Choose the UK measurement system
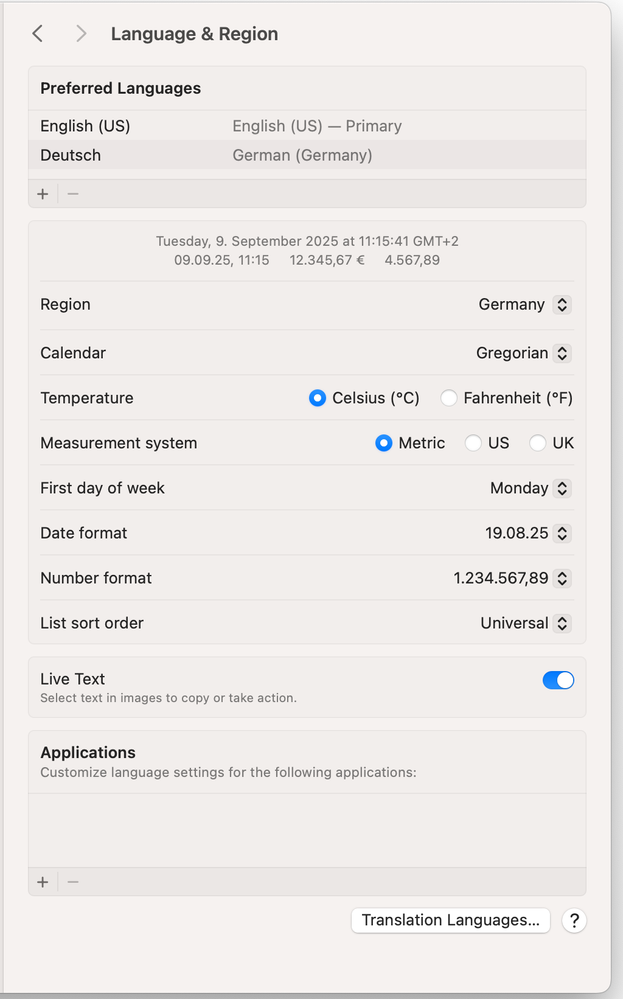623x999 pixels. 538,443
